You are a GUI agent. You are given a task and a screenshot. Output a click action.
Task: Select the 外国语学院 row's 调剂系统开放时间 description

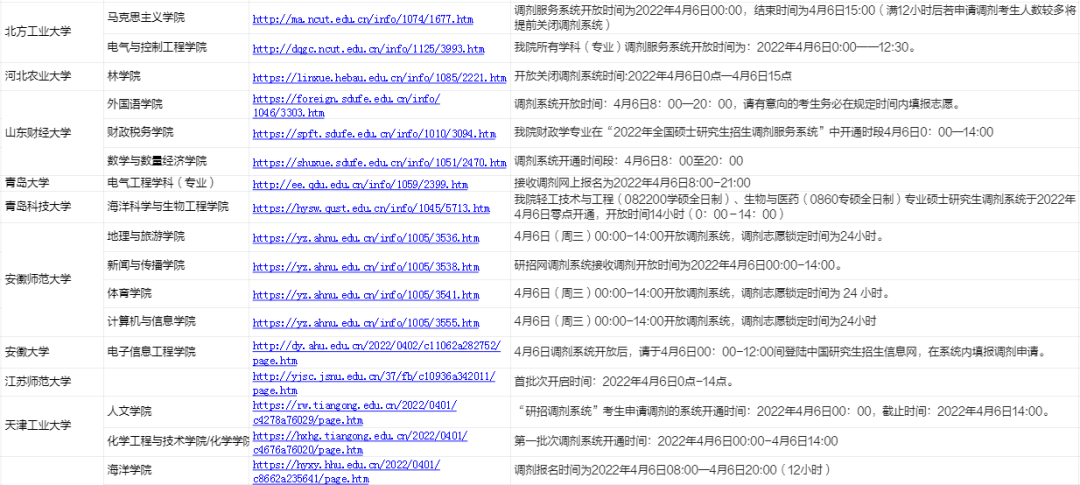point(796,104)
